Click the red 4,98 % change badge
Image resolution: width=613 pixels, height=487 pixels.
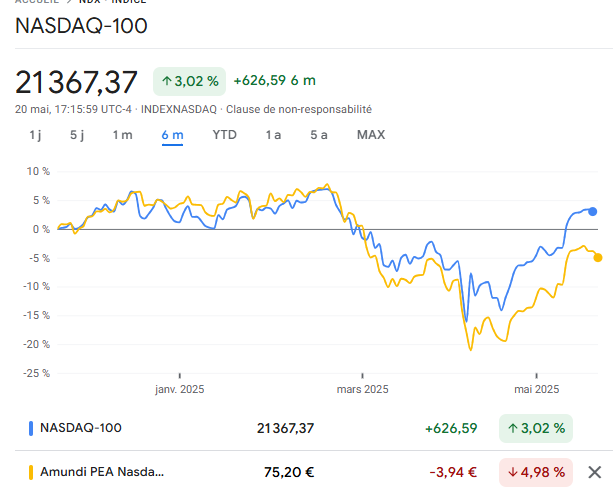535,472
